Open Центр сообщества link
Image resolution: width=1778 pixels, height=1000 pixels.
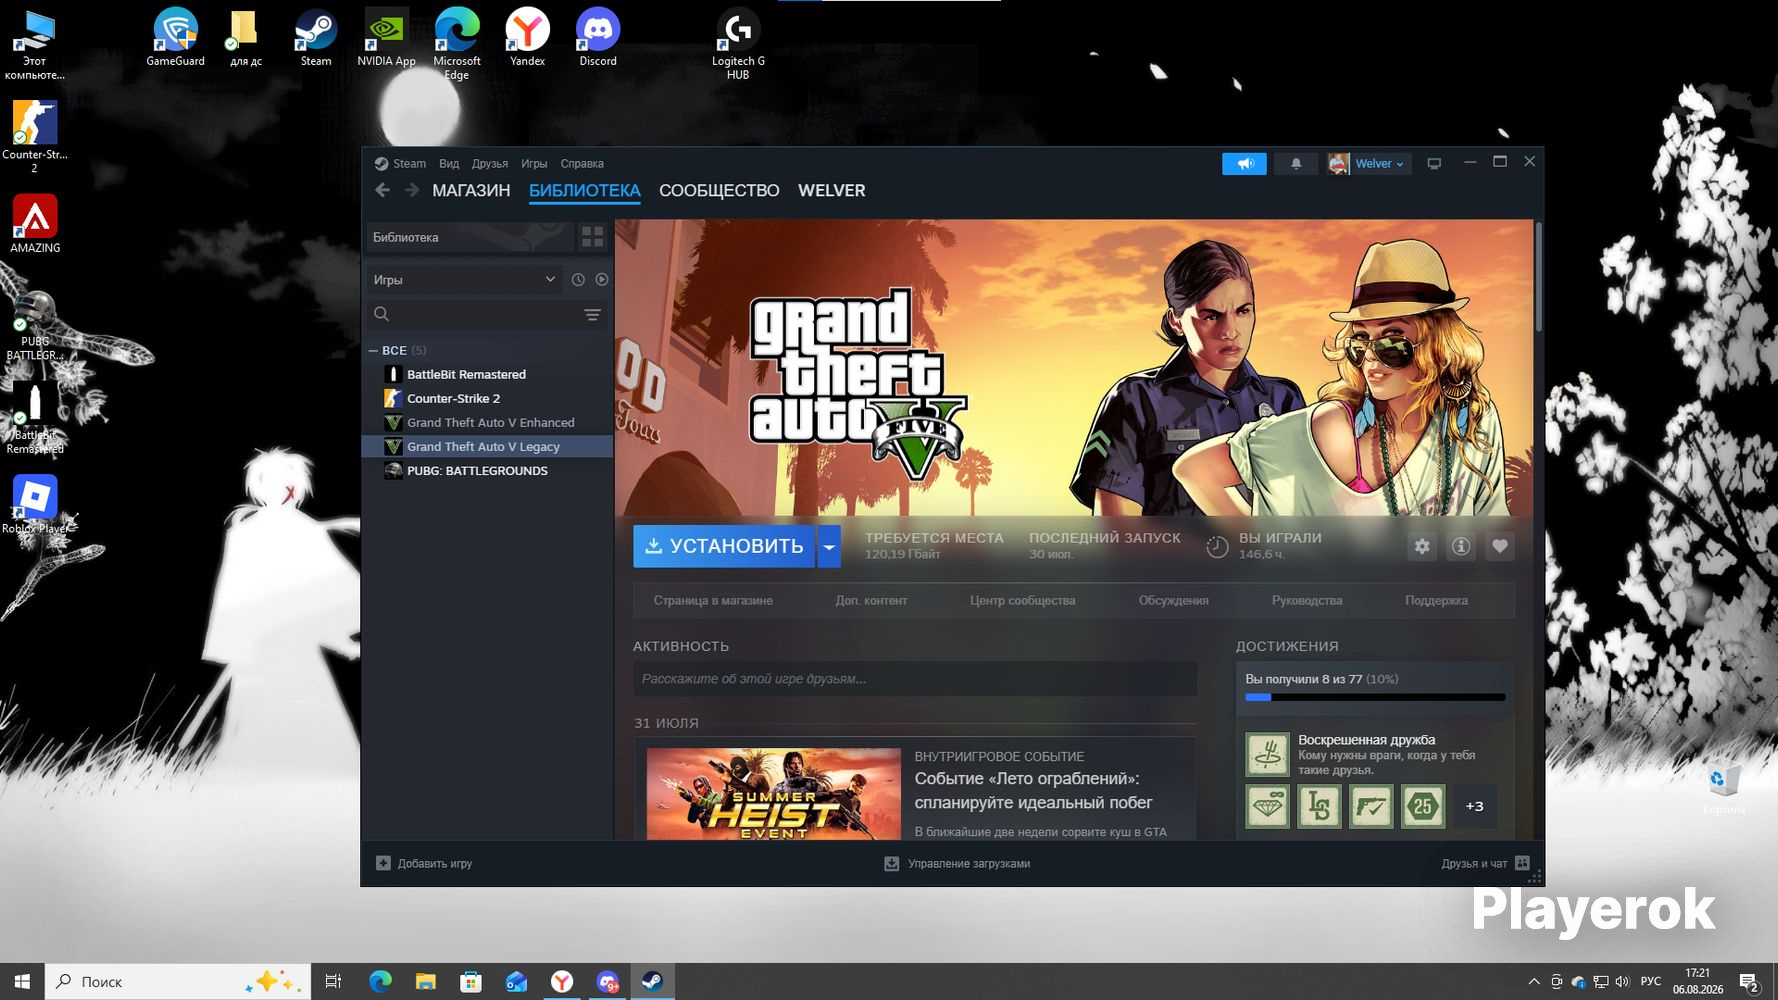click(1022, 601)
